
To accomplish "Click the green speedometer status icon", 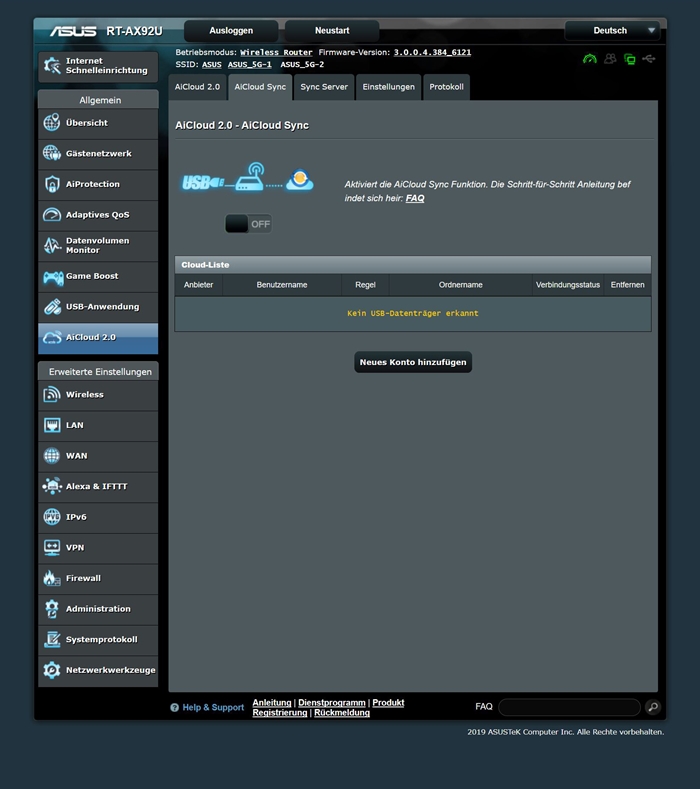I will [x=589, y=59].
